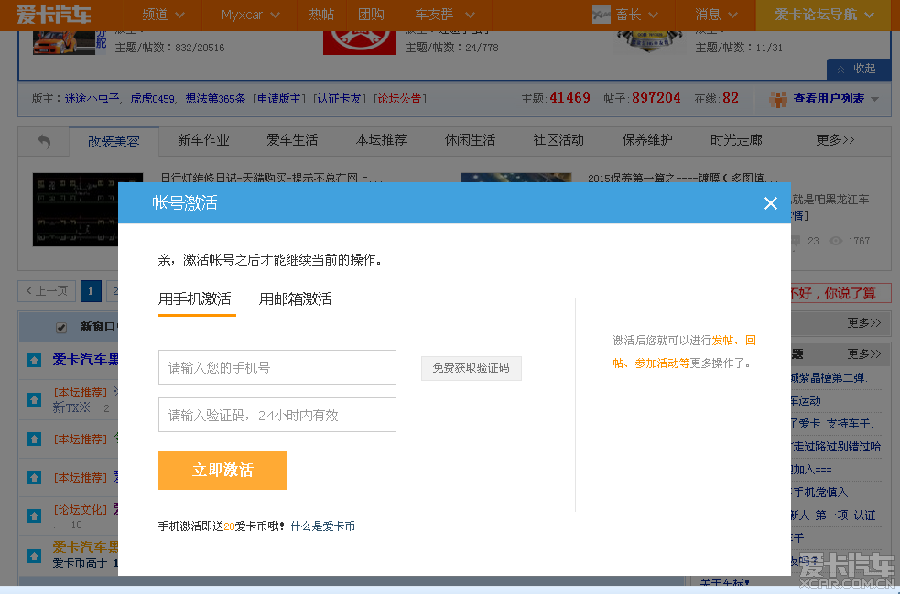
Task: Open the sidebar link ending in 走过路过别错过哈
Action: click(x=836, y=446)
